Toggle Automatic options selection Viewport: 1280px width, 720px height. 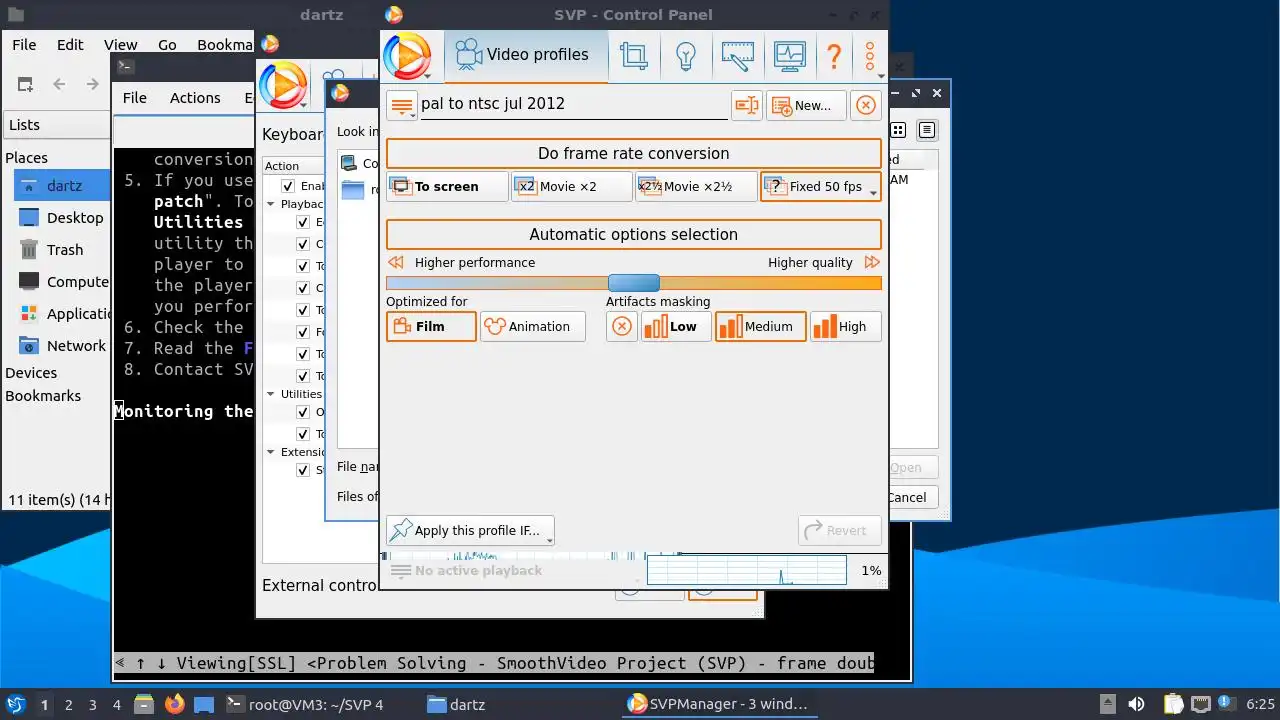click(634, 234)
